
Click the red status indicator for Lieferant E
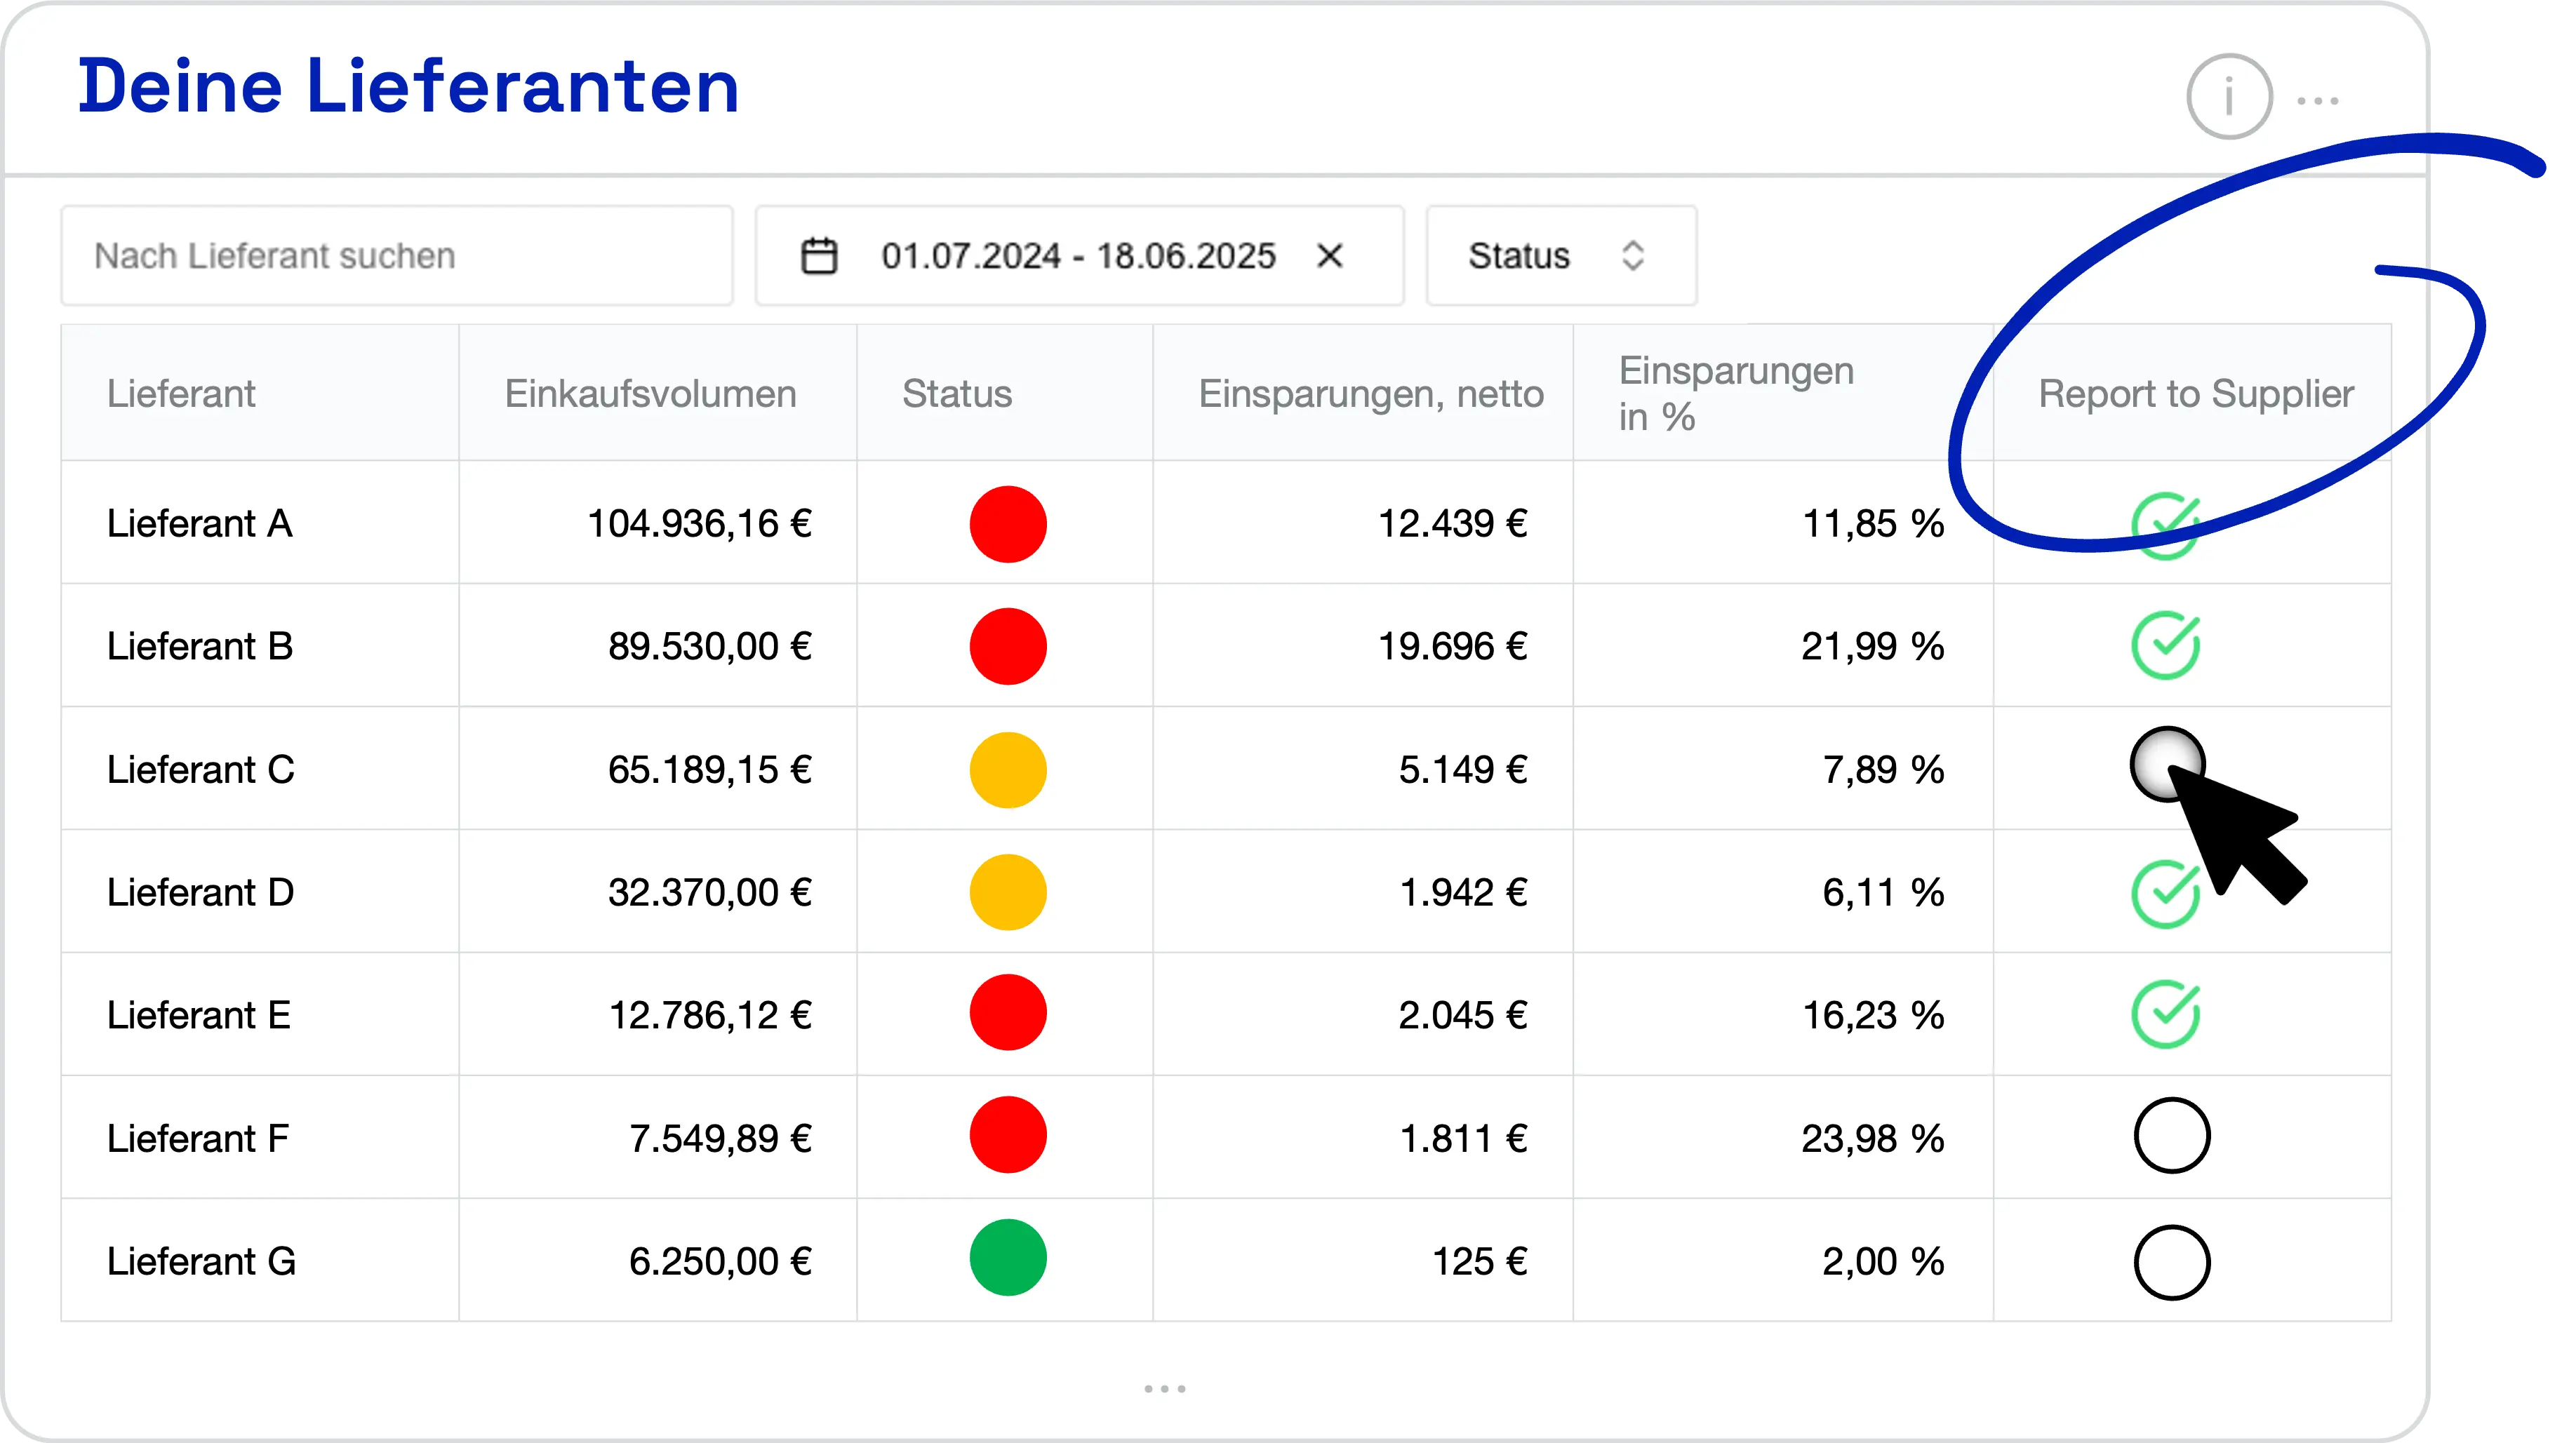(1007, 1013)
